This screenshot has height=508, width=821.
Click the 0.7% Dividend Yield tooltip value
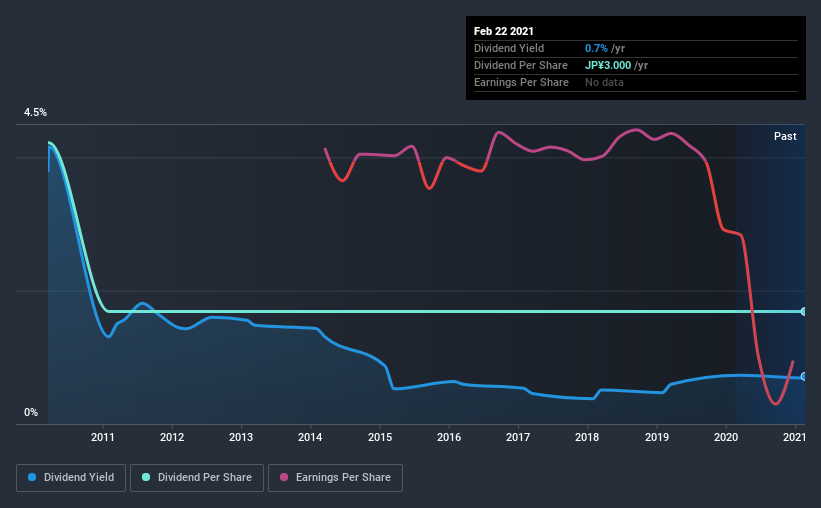(x=595, y=48)
